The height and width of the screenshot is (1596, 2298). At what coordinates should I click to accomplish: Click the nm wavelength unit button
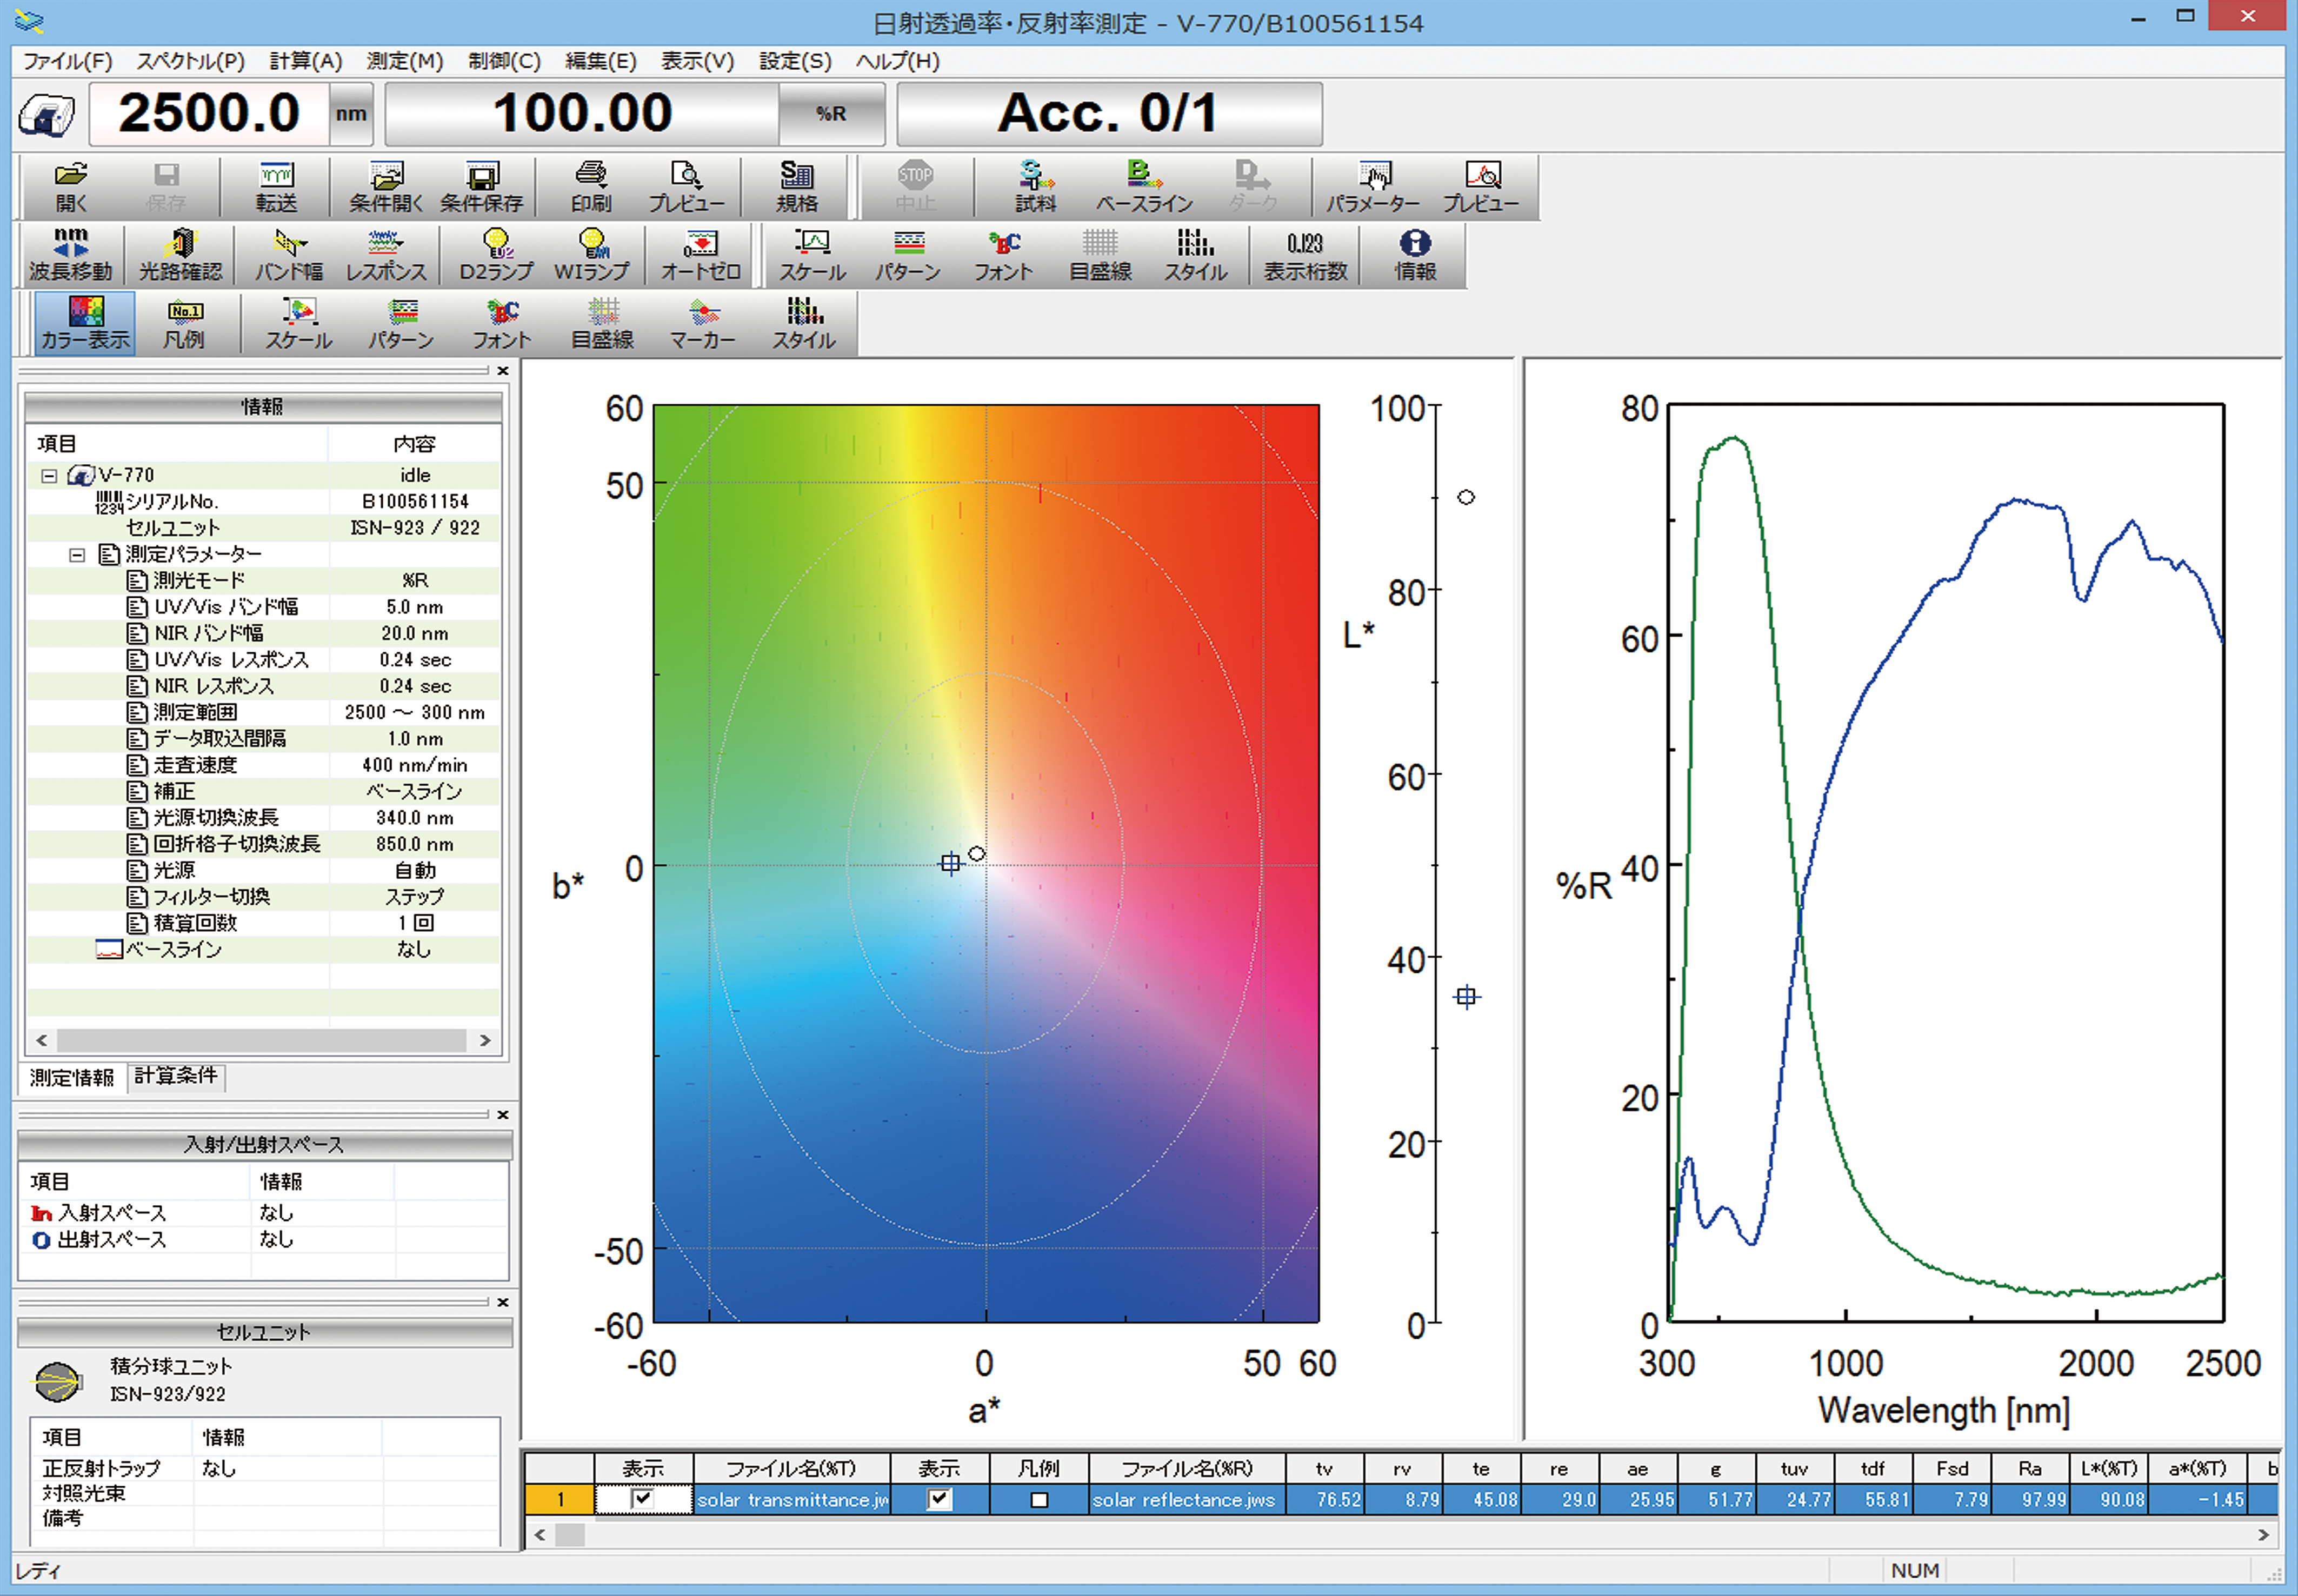[351, 114]
